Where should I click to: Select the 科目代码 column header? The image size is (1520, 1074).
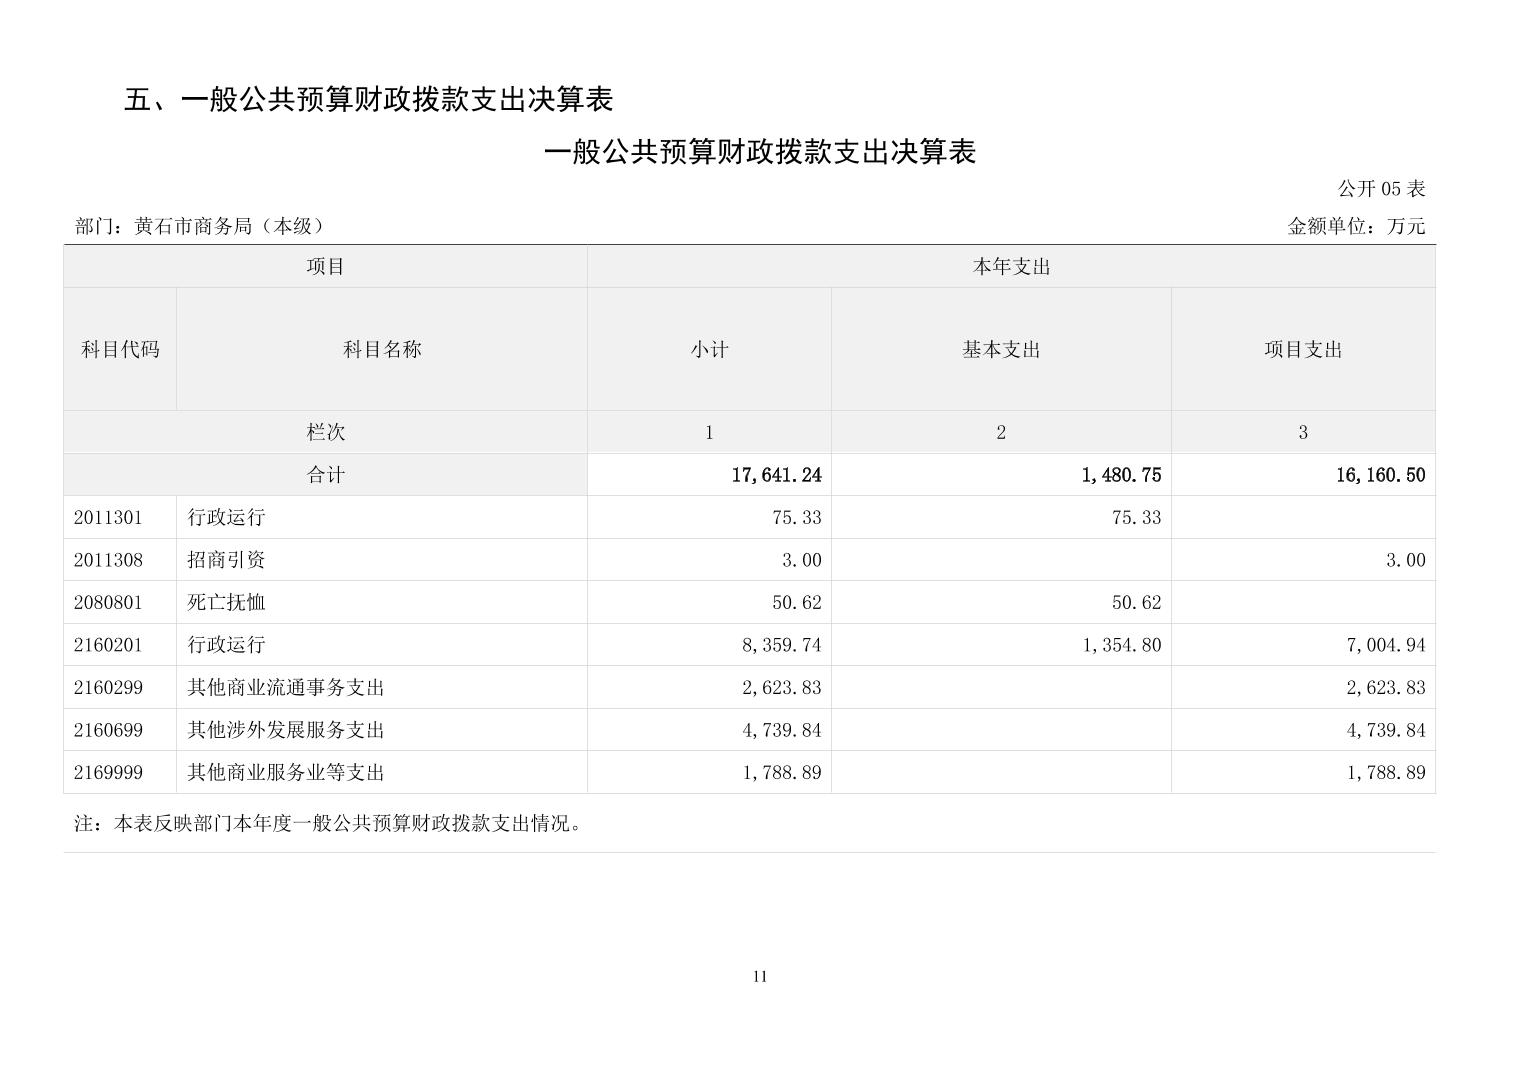(120, 349)
